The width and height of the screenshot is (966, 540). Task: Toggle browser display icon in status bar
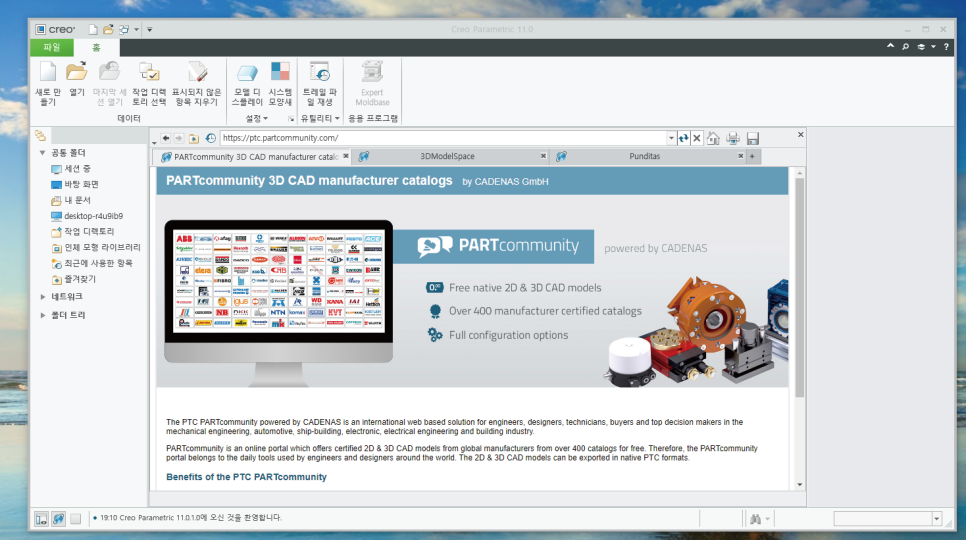(59, 518)
